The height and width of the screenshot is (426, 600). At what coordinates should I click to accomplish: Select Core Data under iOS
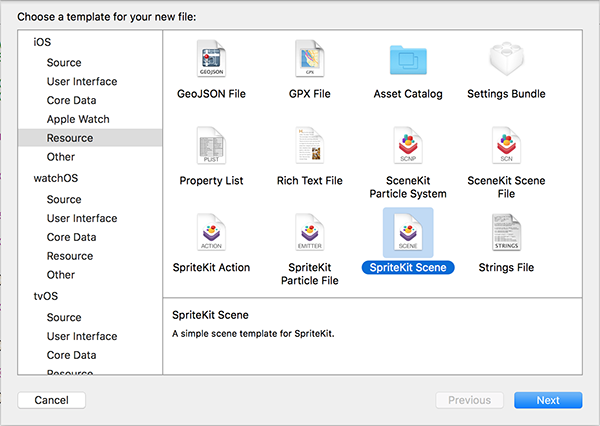tap(71, 100)
